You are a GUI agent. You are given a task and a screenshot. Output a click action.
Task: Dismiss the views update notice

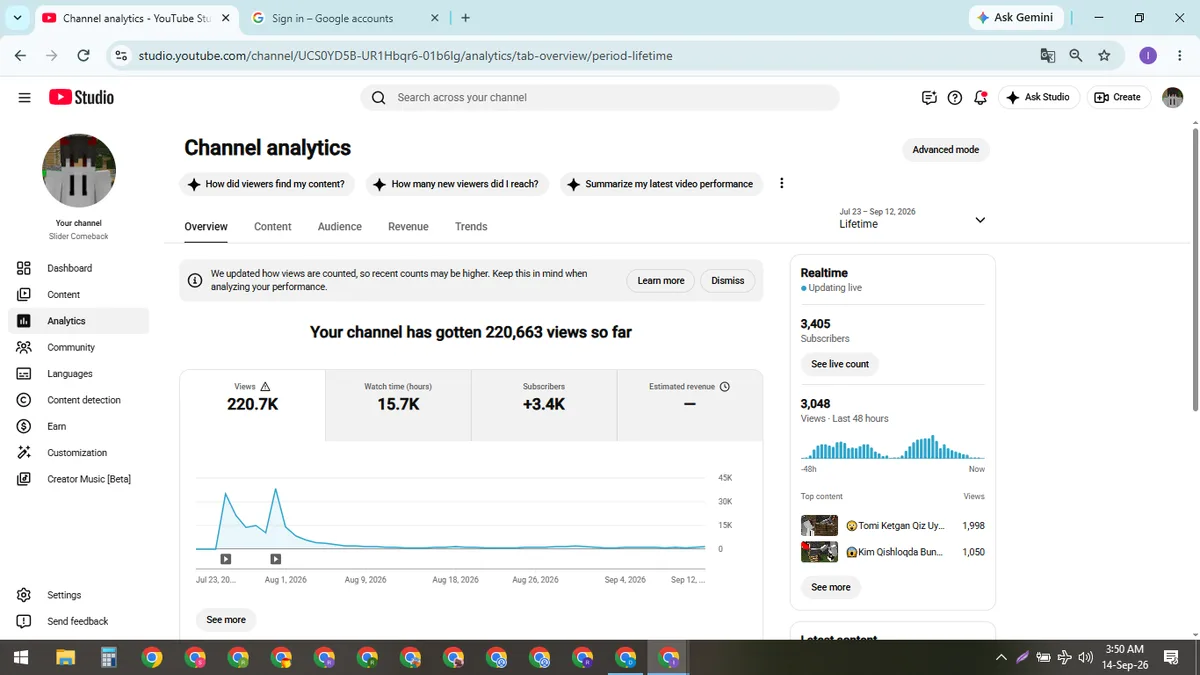point(728,281)
